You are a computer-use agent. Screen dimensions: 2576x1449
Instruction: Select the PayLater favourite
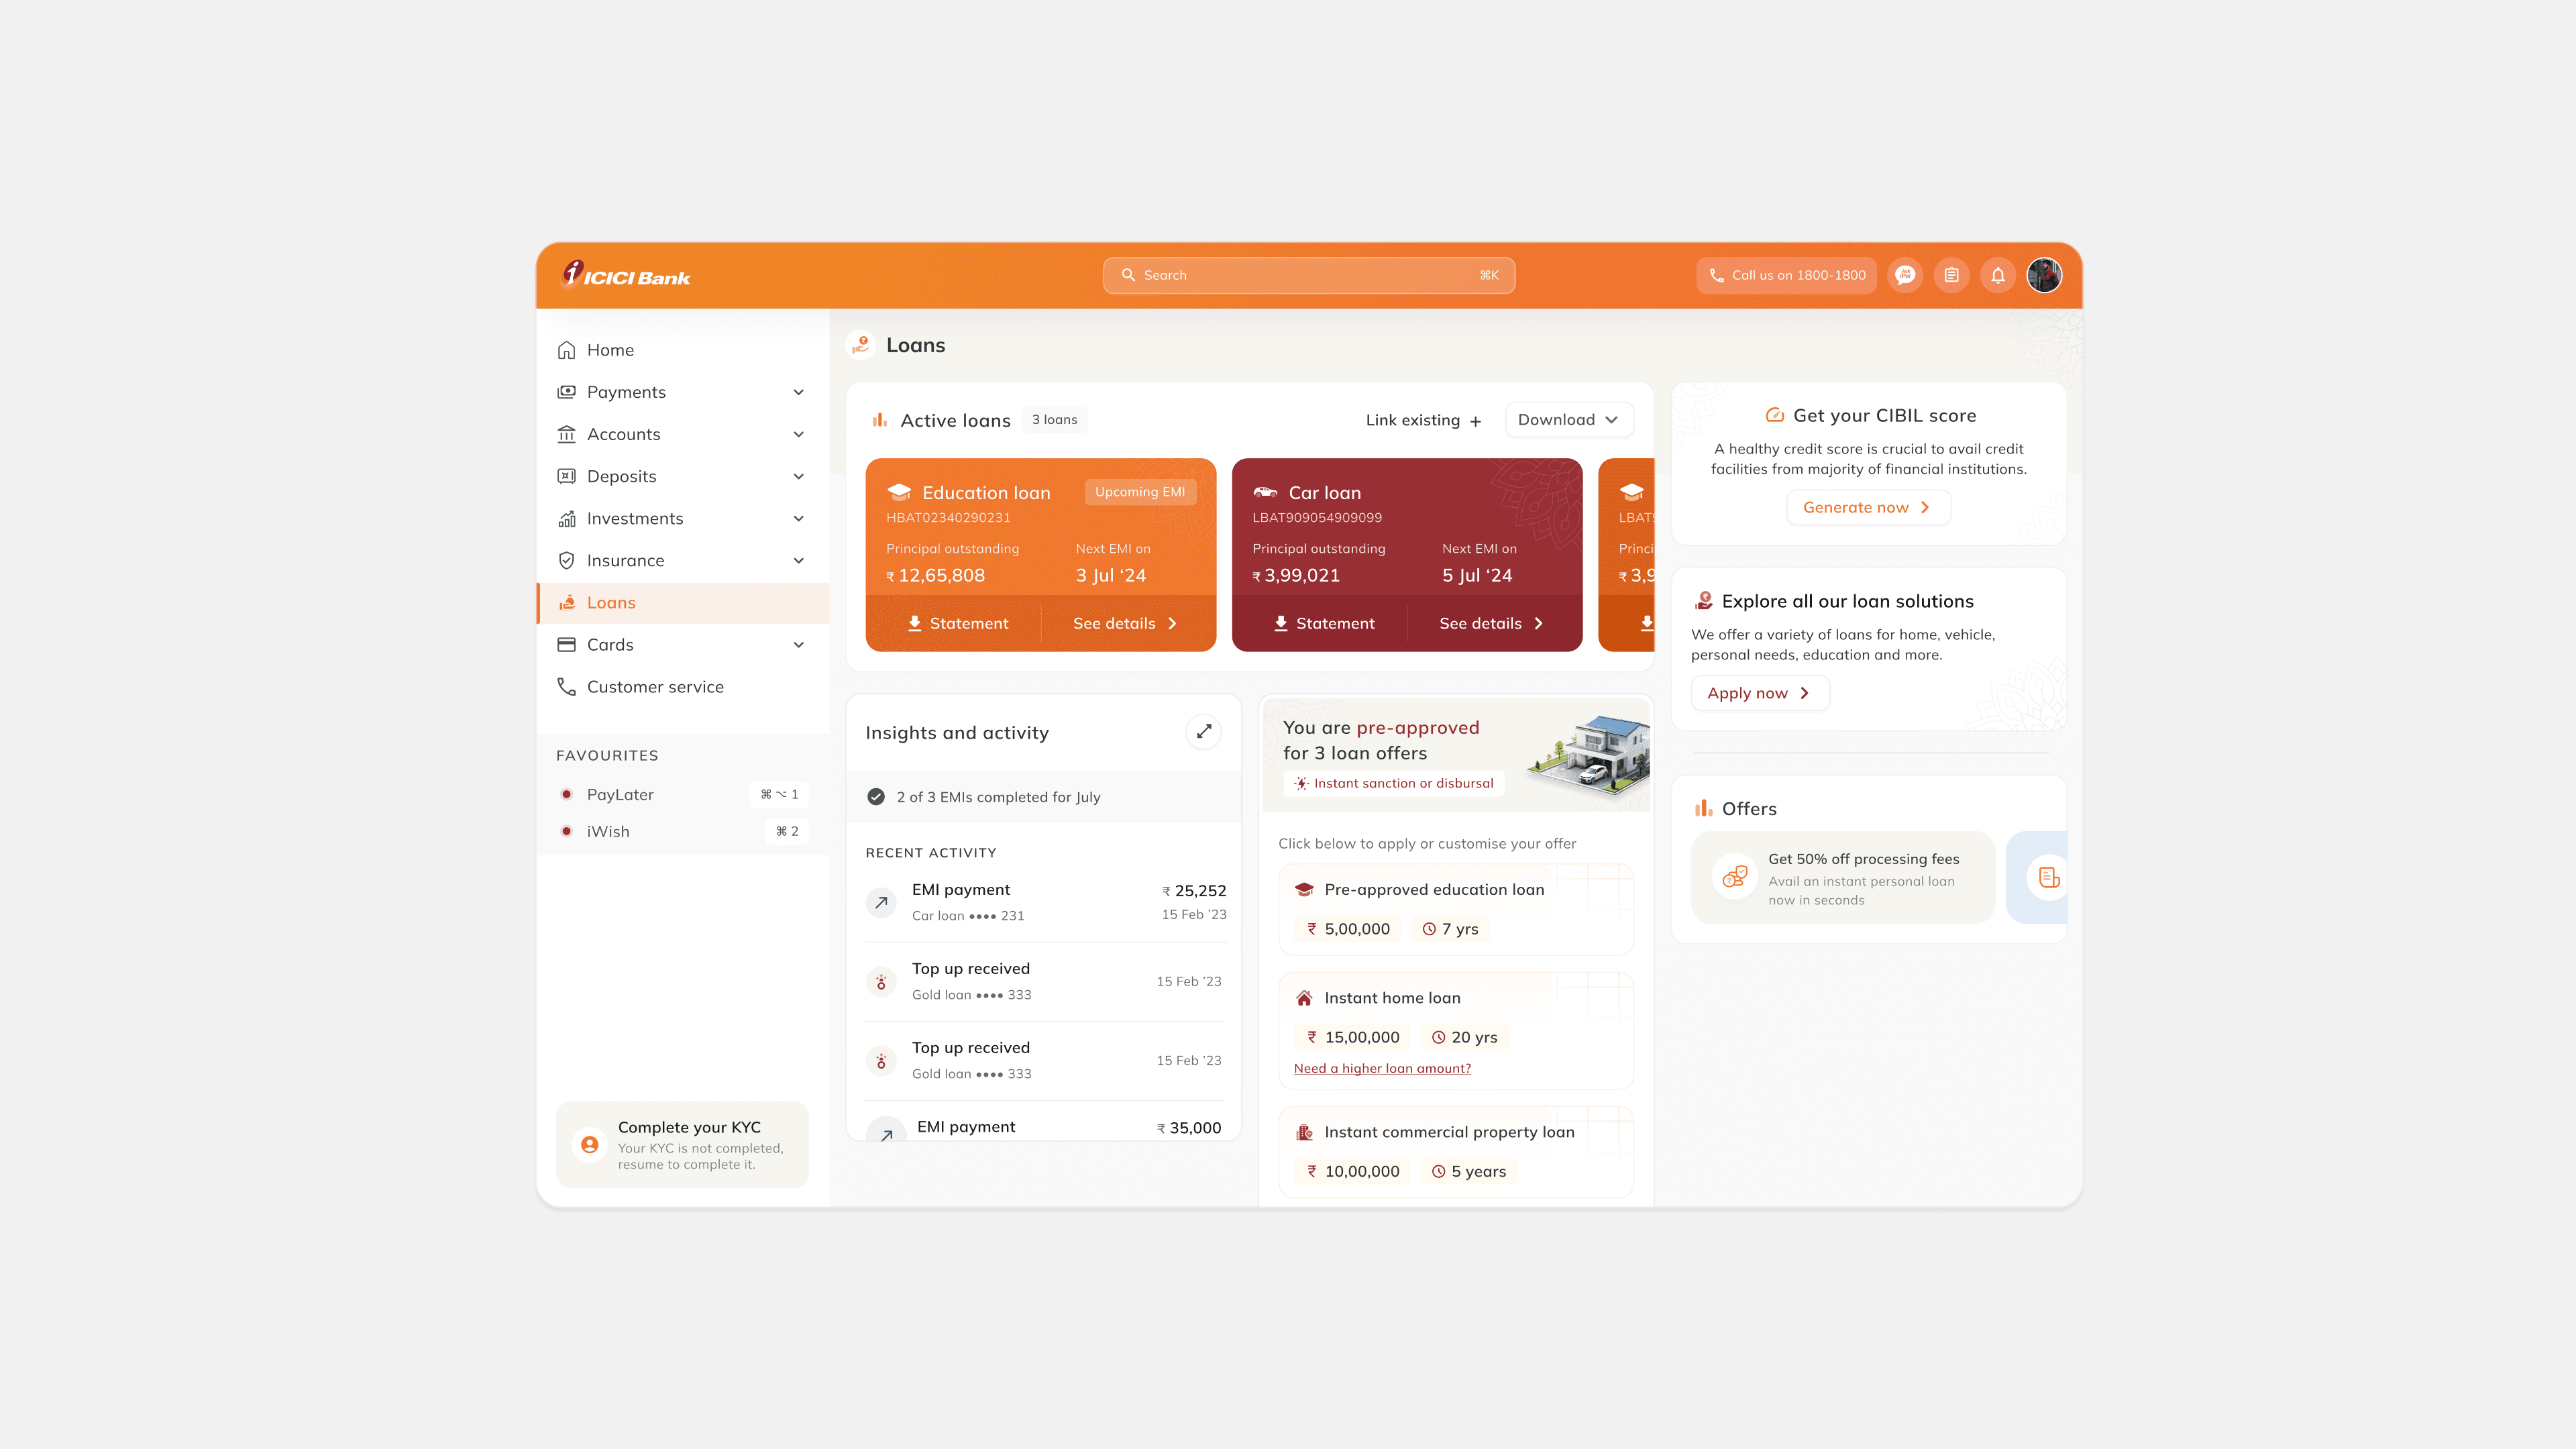tap(620, 794)
